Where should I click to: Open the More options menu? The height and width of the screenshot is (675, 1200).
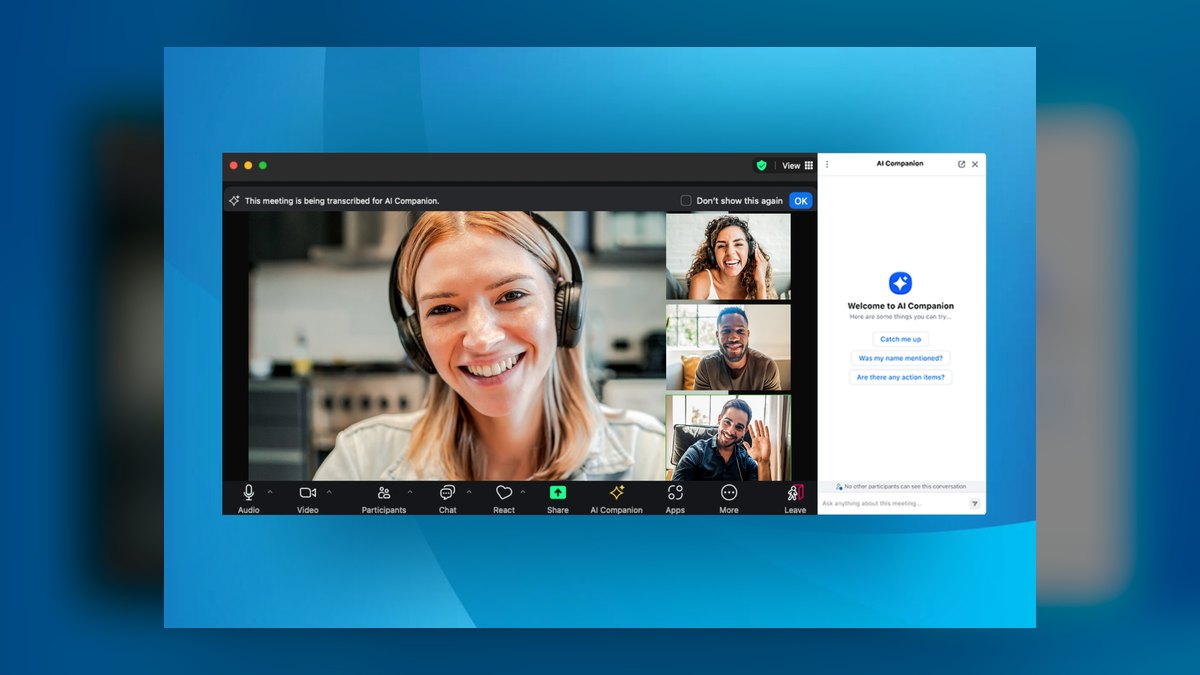pos(729,492)
